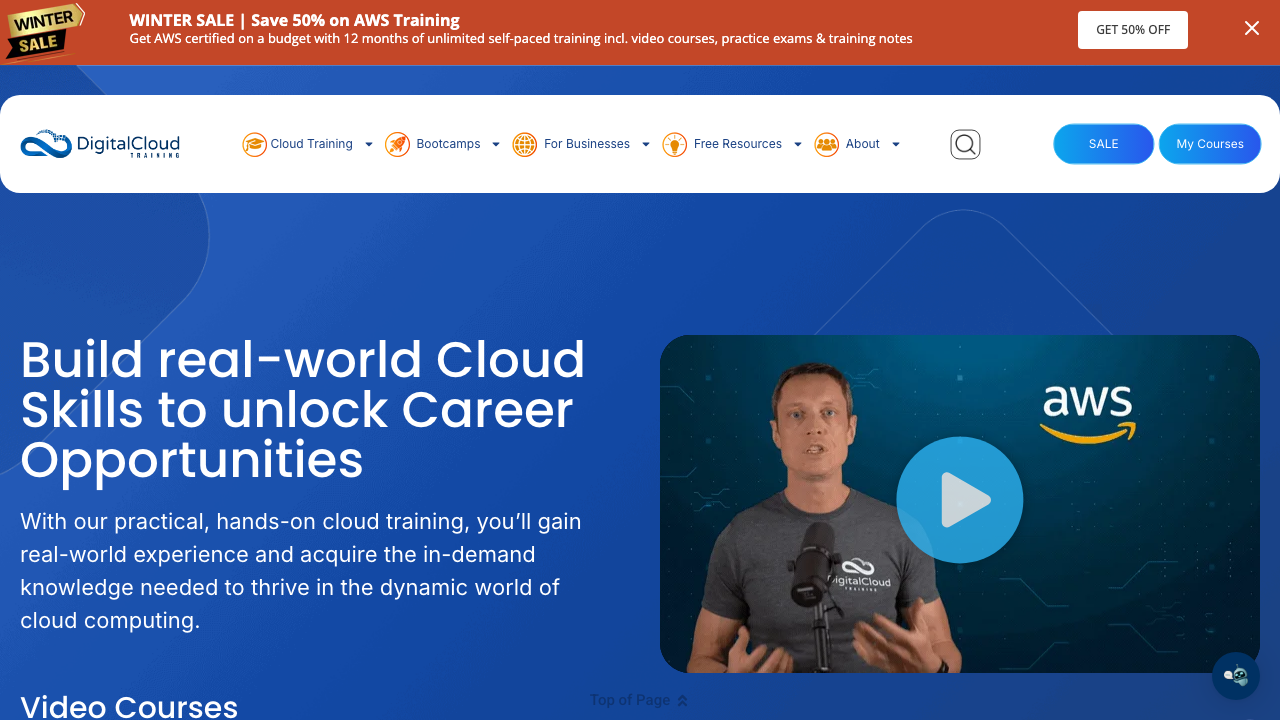Click 'WINTER SALE | Save 50% on AWS Training' text
This screenshot has width=1280, height=720.
[294, 20]
